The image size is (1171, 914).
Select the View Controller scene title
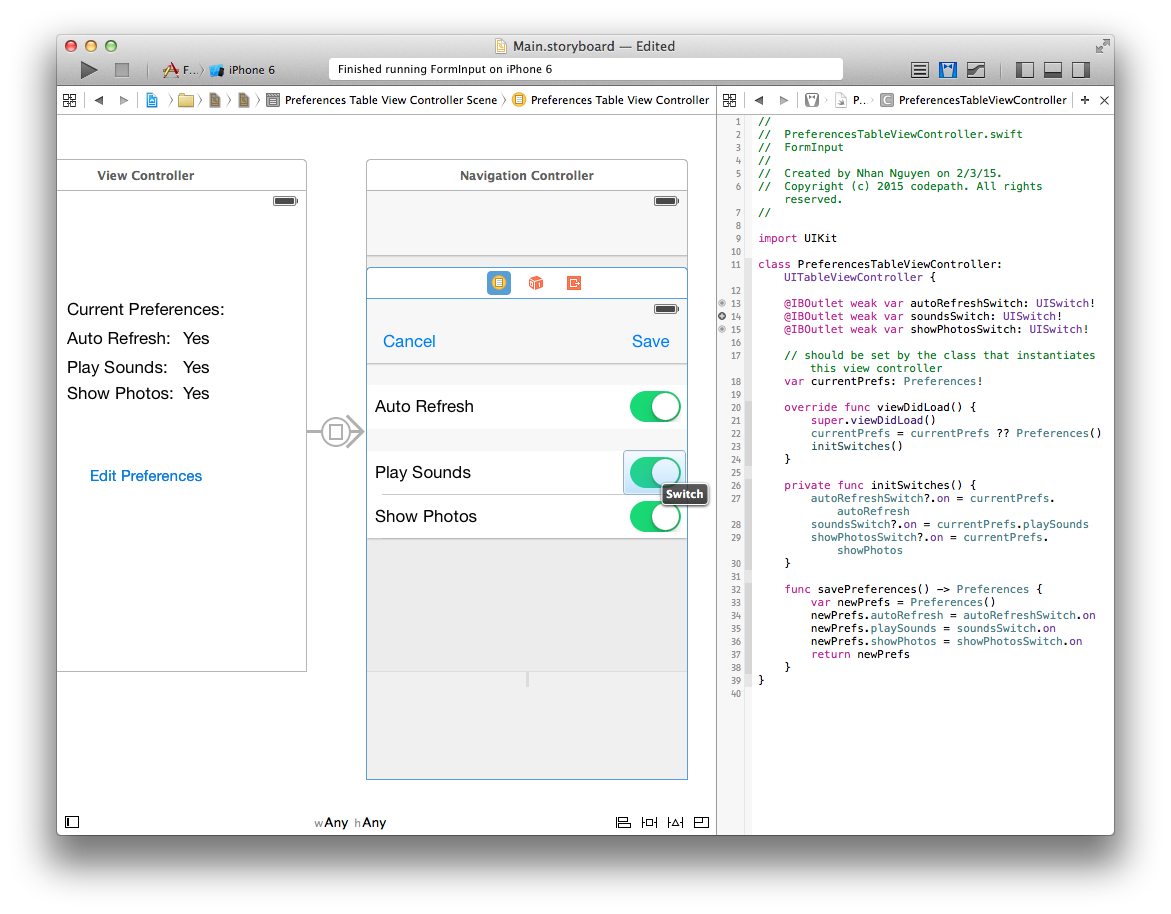click(x=146, y=175)
